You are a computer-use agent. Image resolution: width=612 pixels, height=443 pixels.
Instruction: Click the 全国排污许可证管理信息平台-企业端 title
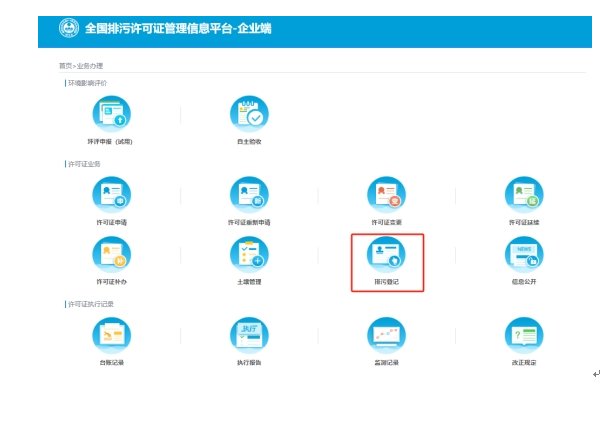178,28
